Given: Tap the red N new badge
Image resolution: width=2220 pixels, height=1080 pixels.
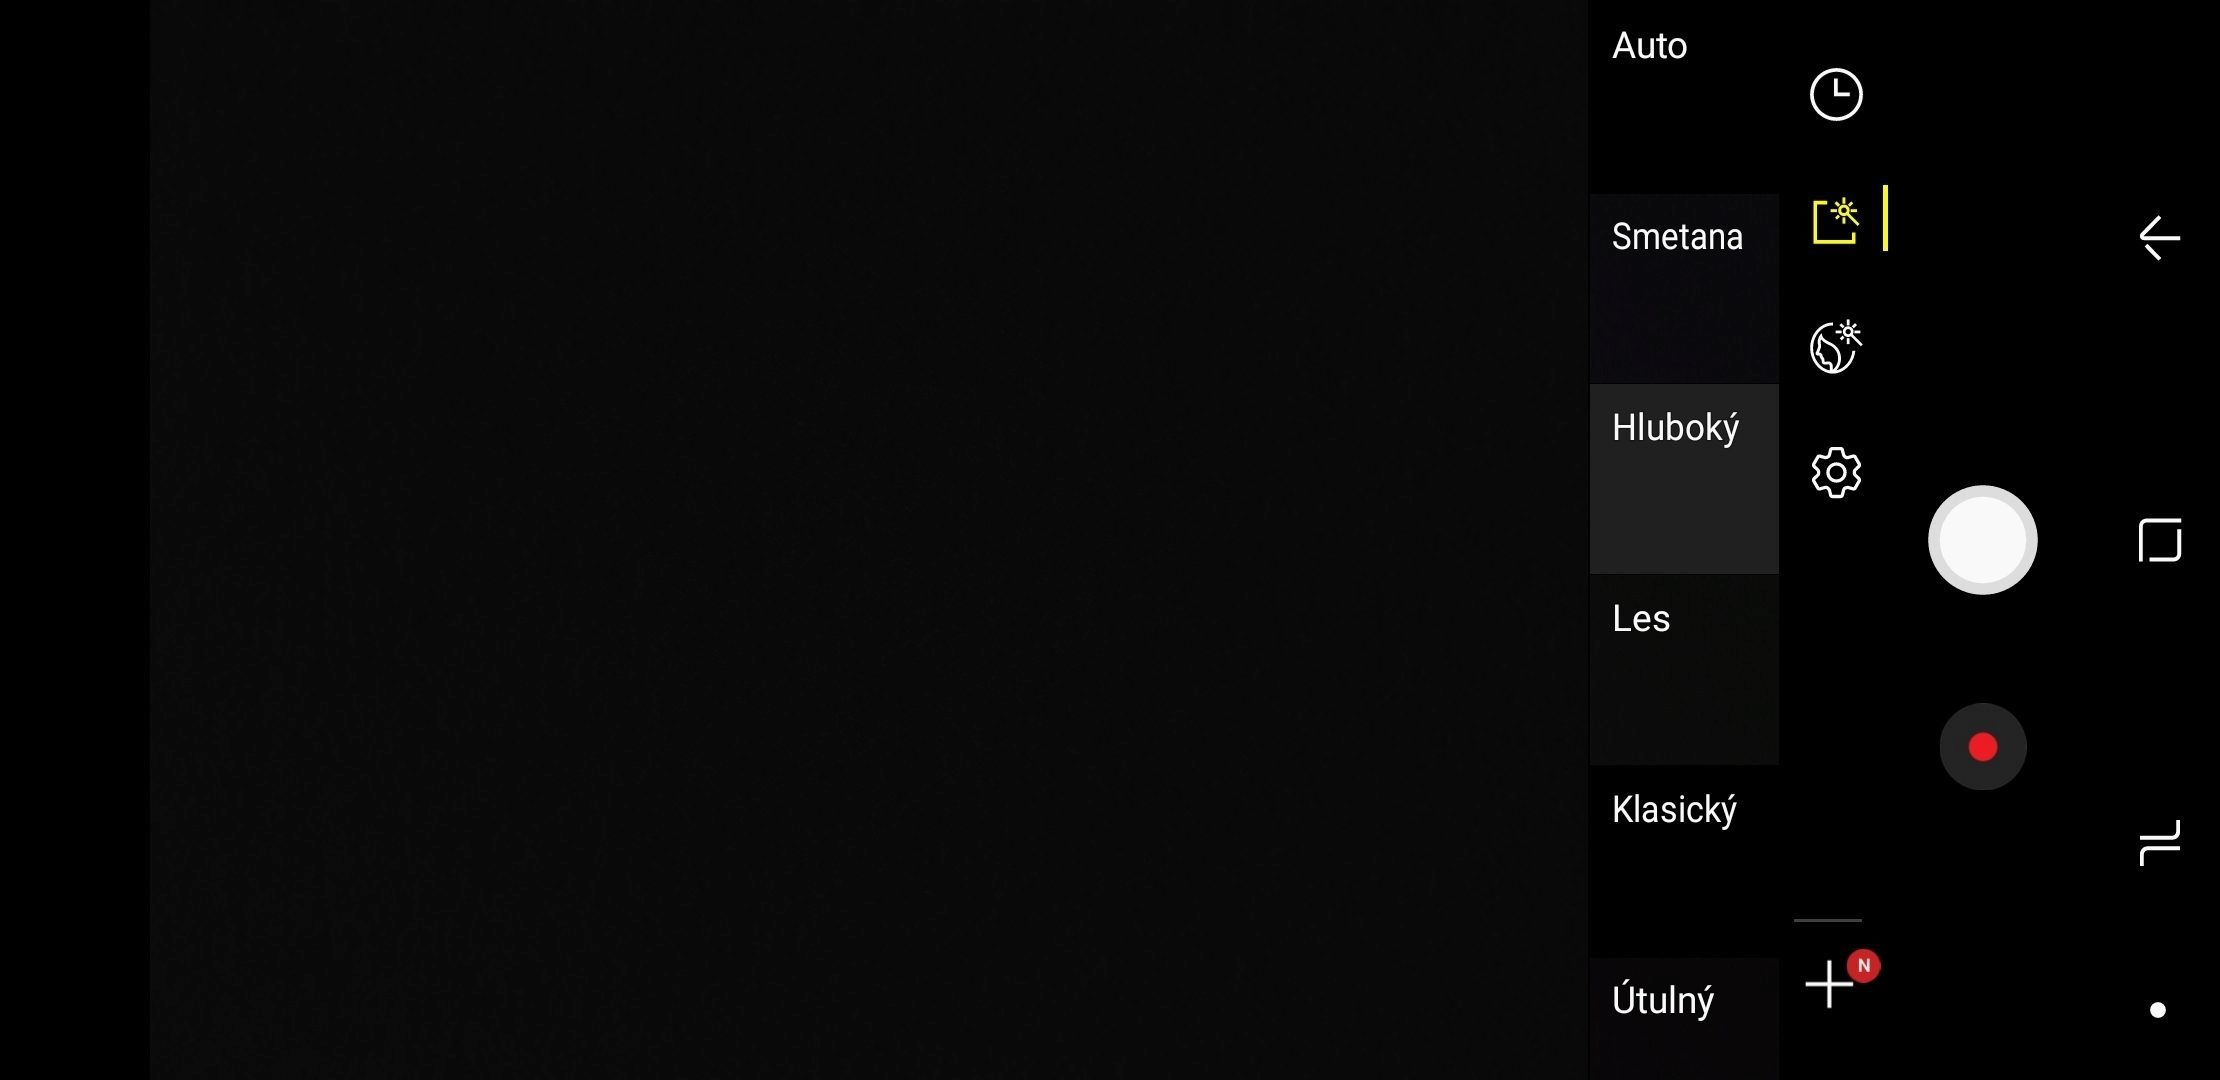Looking at the screenshot, I should (x=1864, y=966).
